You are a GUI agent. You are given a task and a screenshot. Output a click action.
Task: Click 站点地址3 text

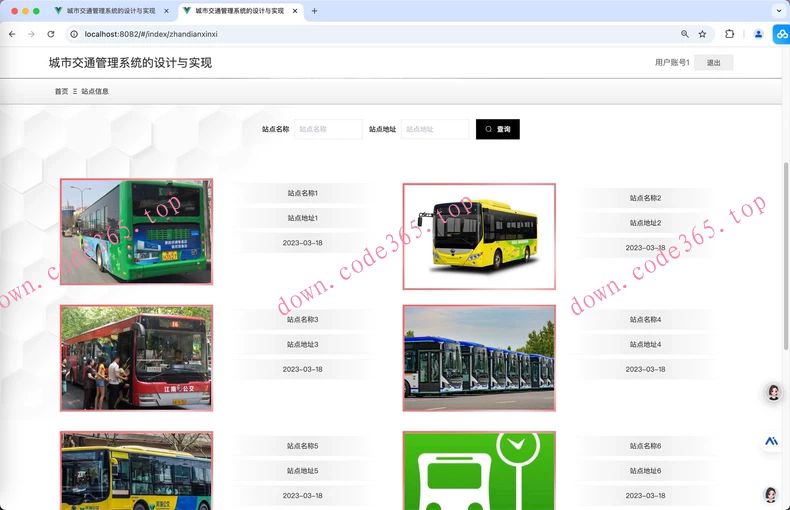point(302,344)
